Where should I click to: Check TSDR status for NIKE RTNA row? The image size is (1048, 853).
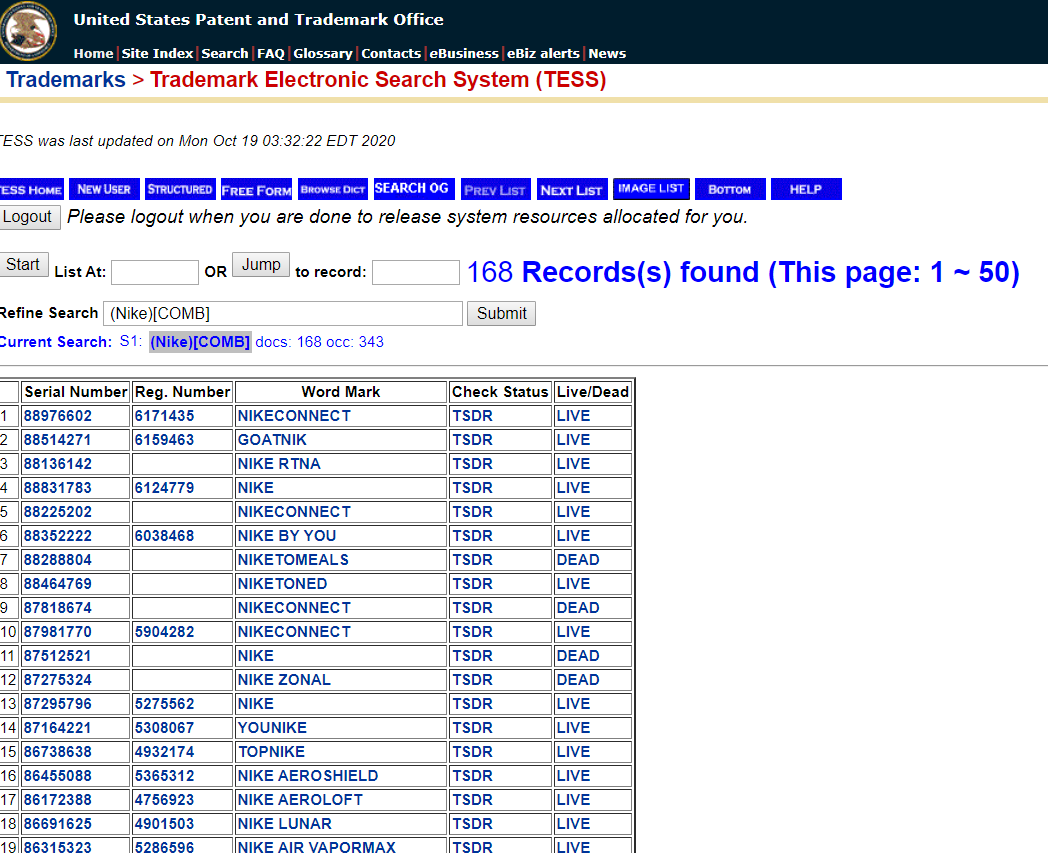pyautogui.click(x=473, y=464)
